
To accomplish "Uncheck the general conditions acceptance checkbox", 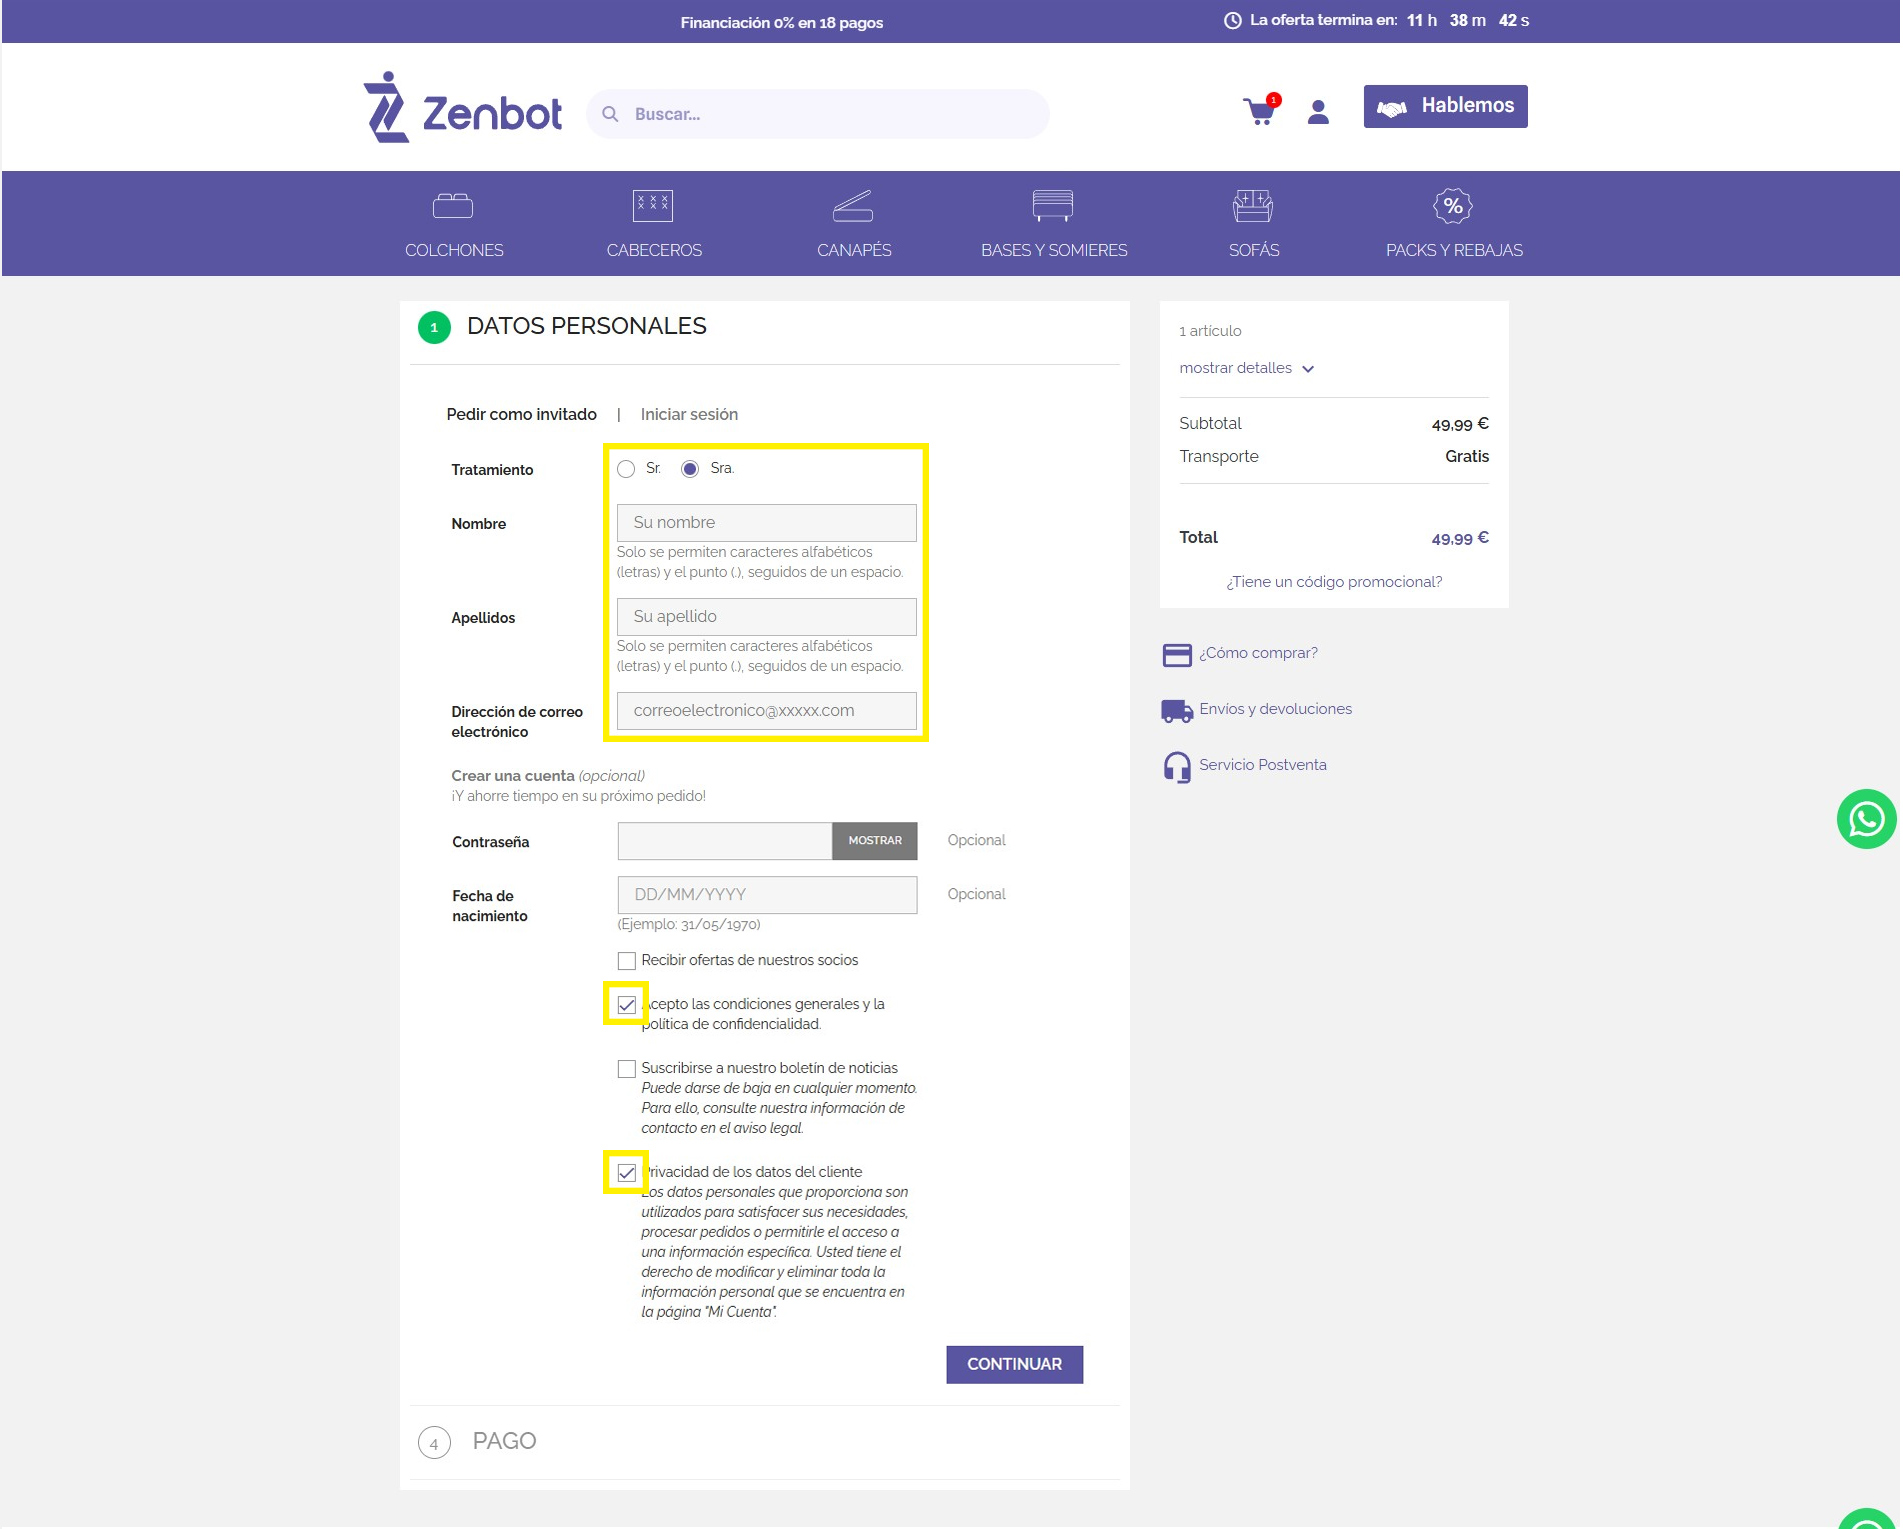I will click(x=627, y=1005).
